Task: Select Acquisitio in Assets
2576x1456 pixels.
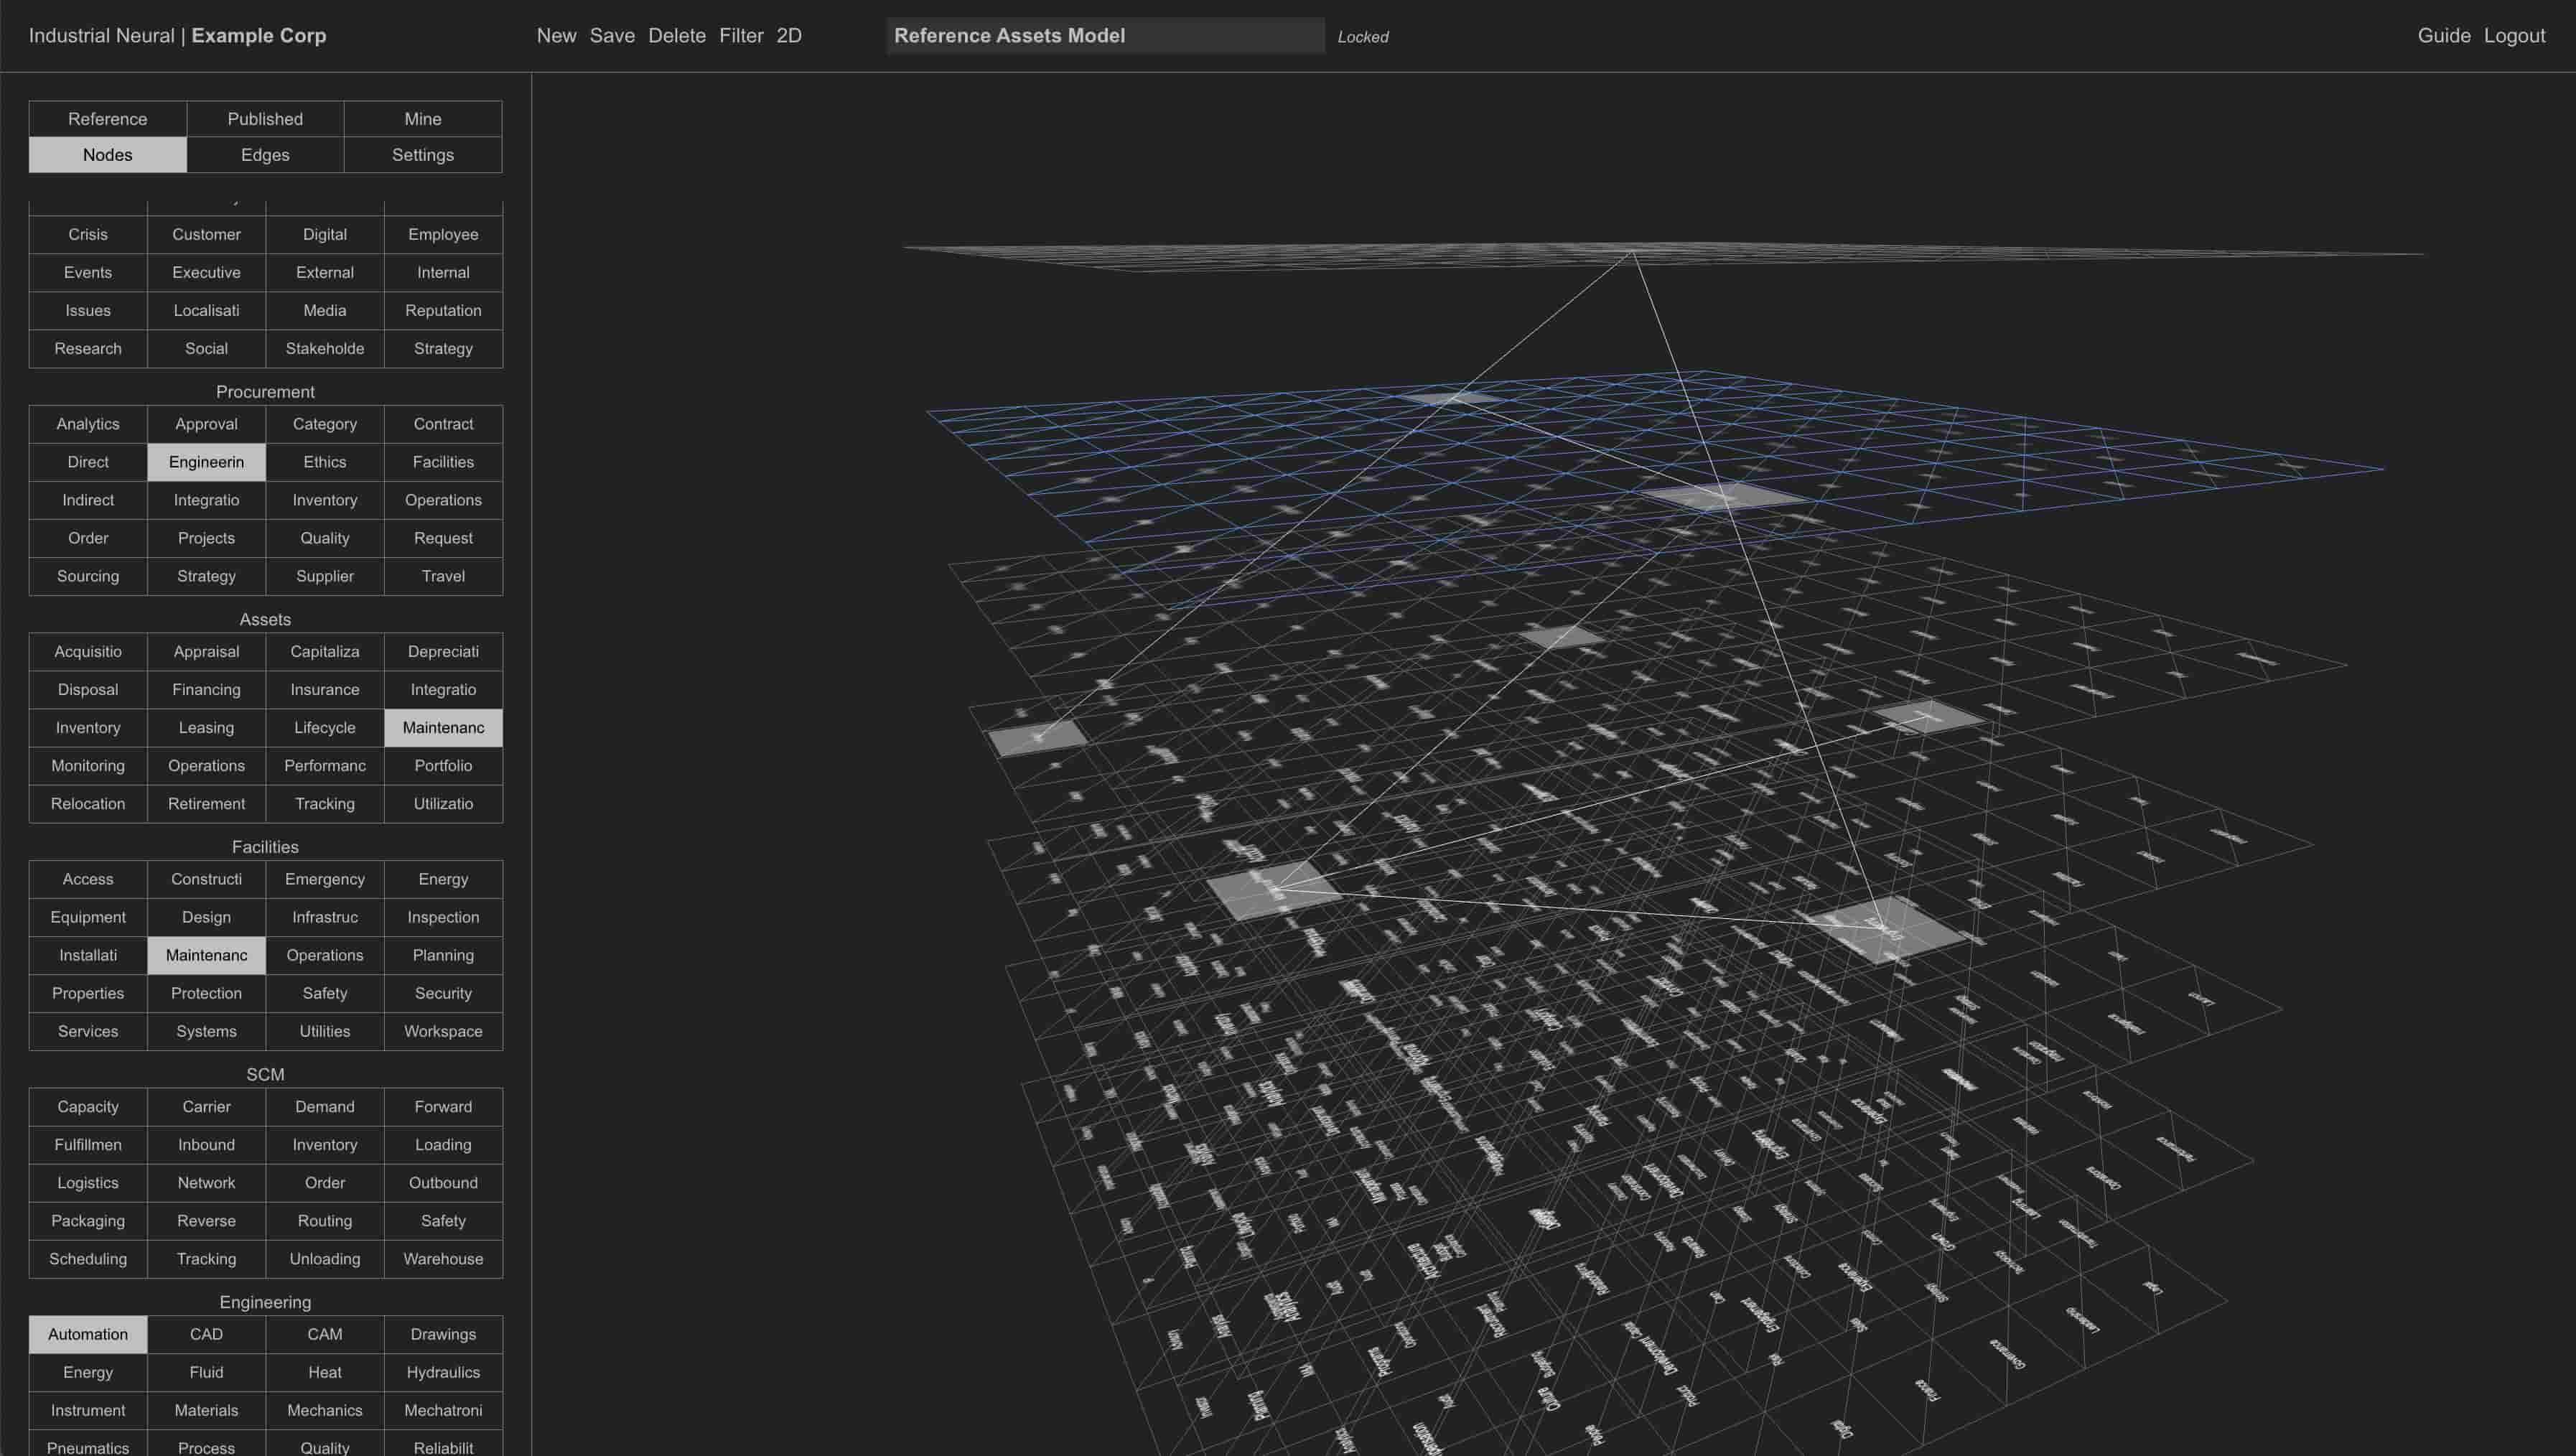Action: (88, 652)
